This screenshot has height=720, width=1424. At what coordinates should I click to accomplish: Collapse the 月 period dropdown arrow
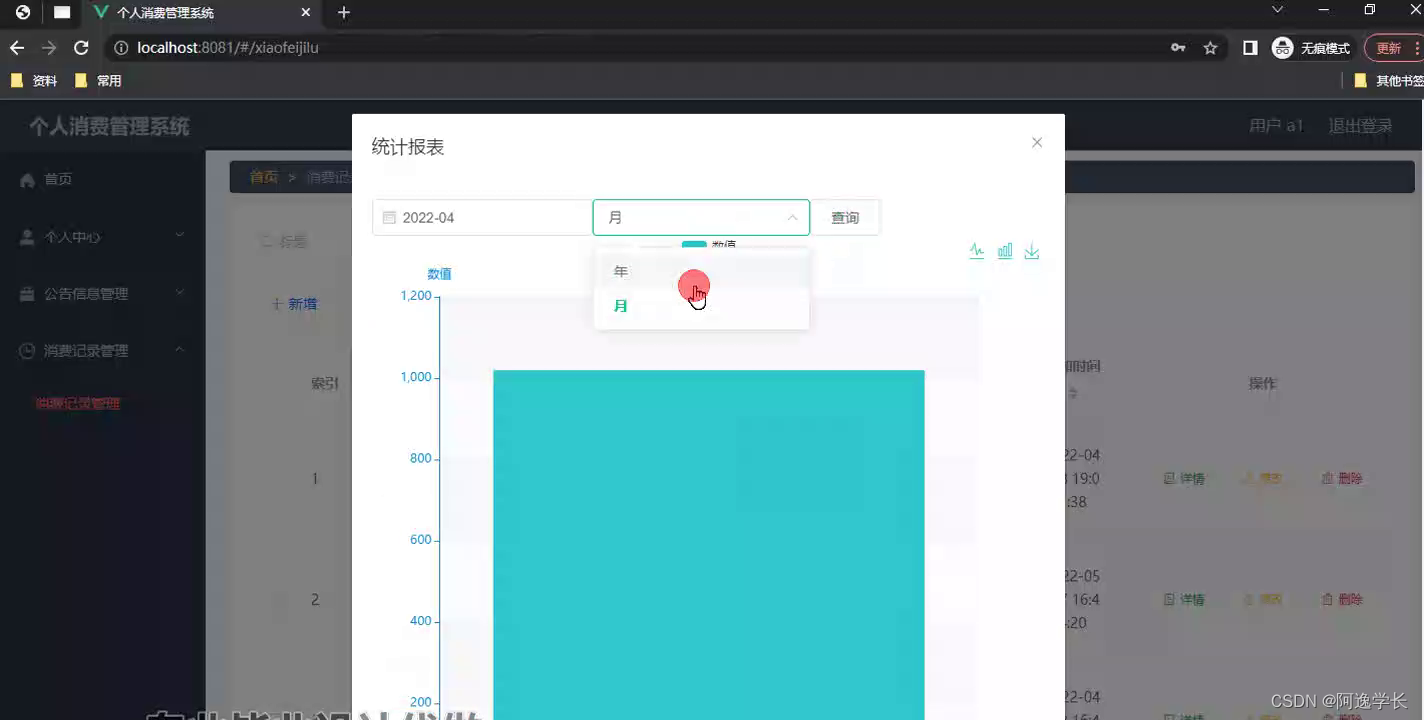[792, 217]
